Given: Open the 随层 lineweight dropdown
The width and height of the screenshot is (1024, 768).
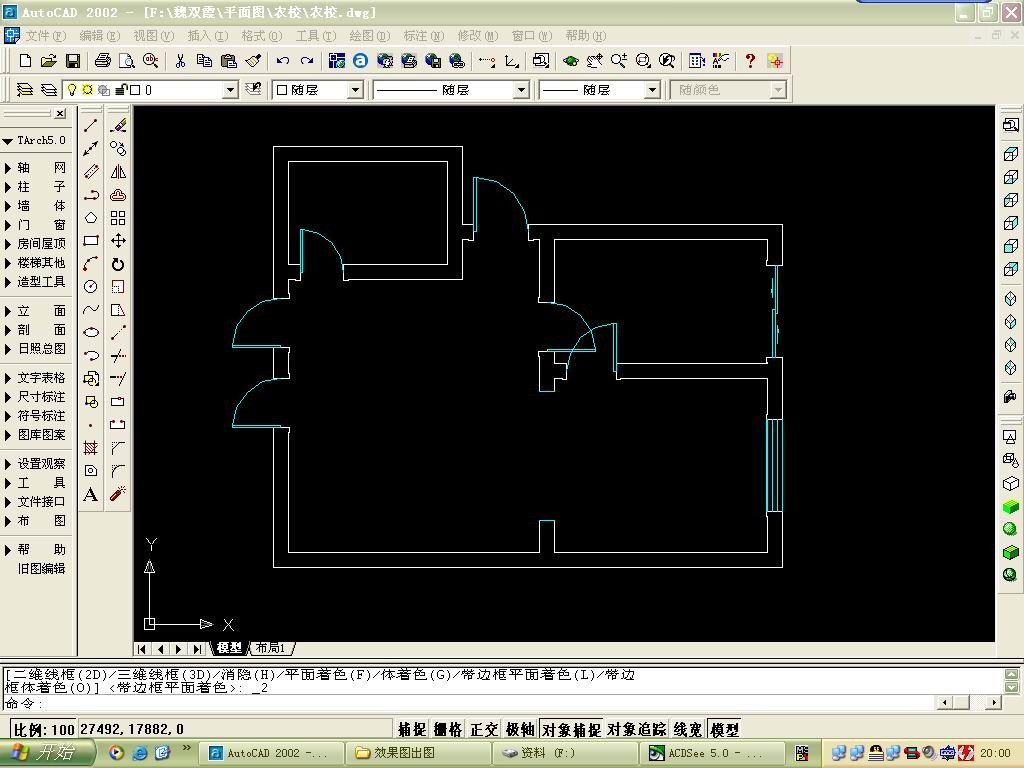Looking at the screenshot, I should coord(652,90).
